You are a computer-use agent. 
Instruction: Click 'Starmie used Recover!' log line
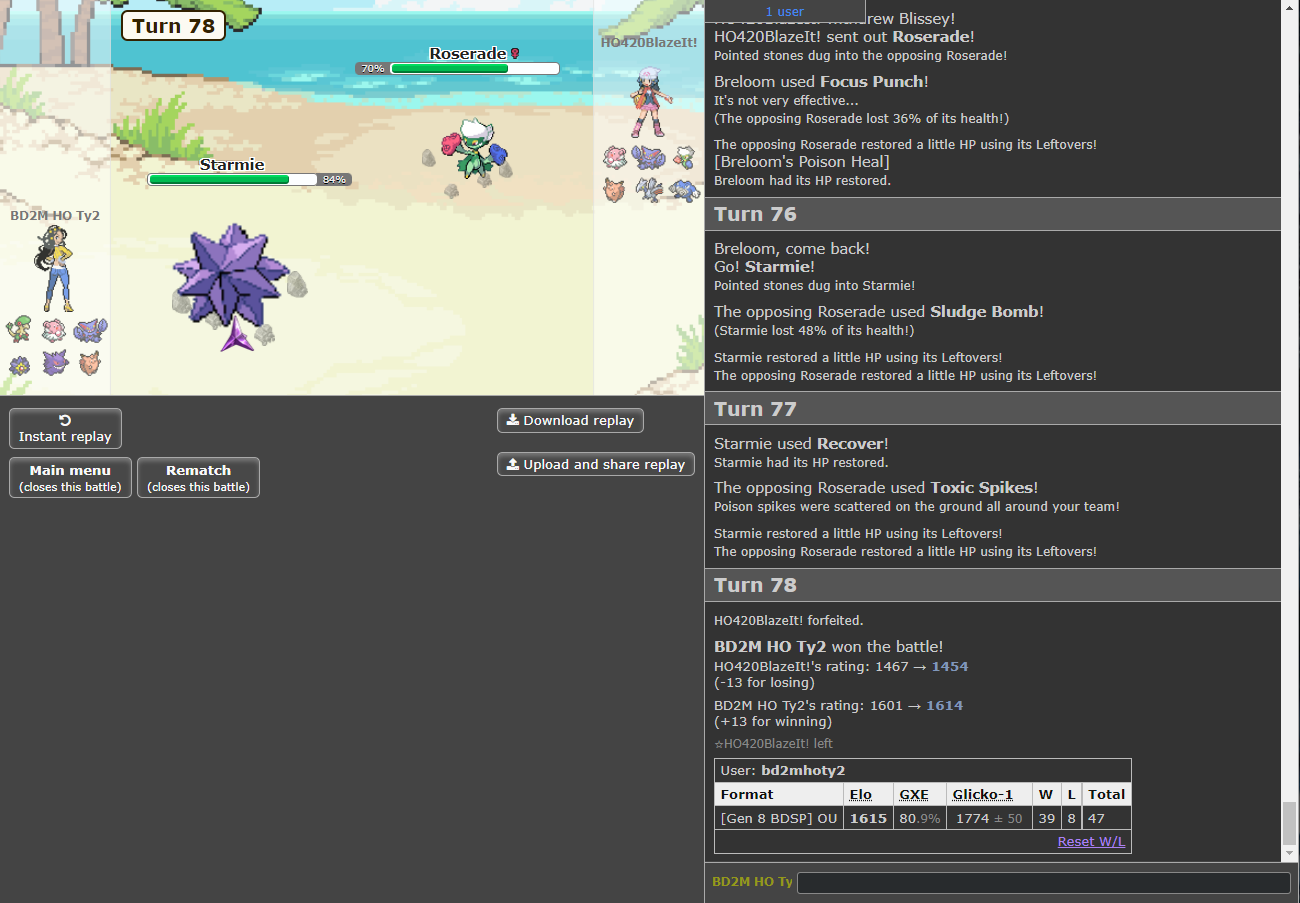click(801, 443)
